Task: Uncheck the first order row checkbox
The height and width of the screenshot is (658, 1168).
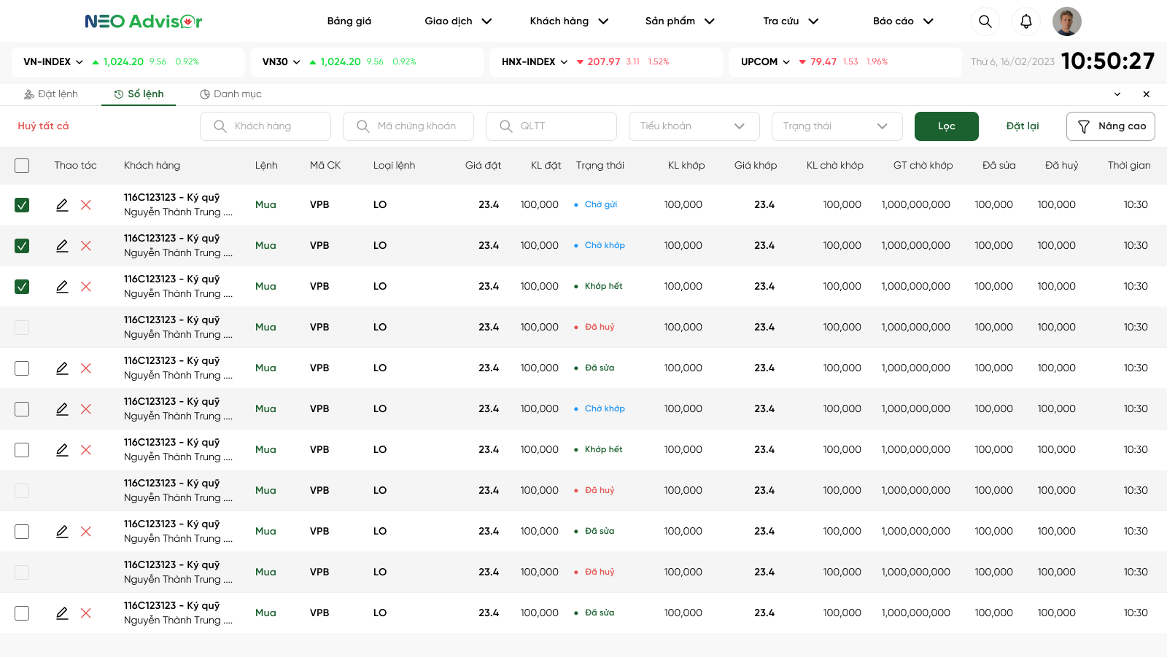Action: pyautogui.click(x=22, y=205)
